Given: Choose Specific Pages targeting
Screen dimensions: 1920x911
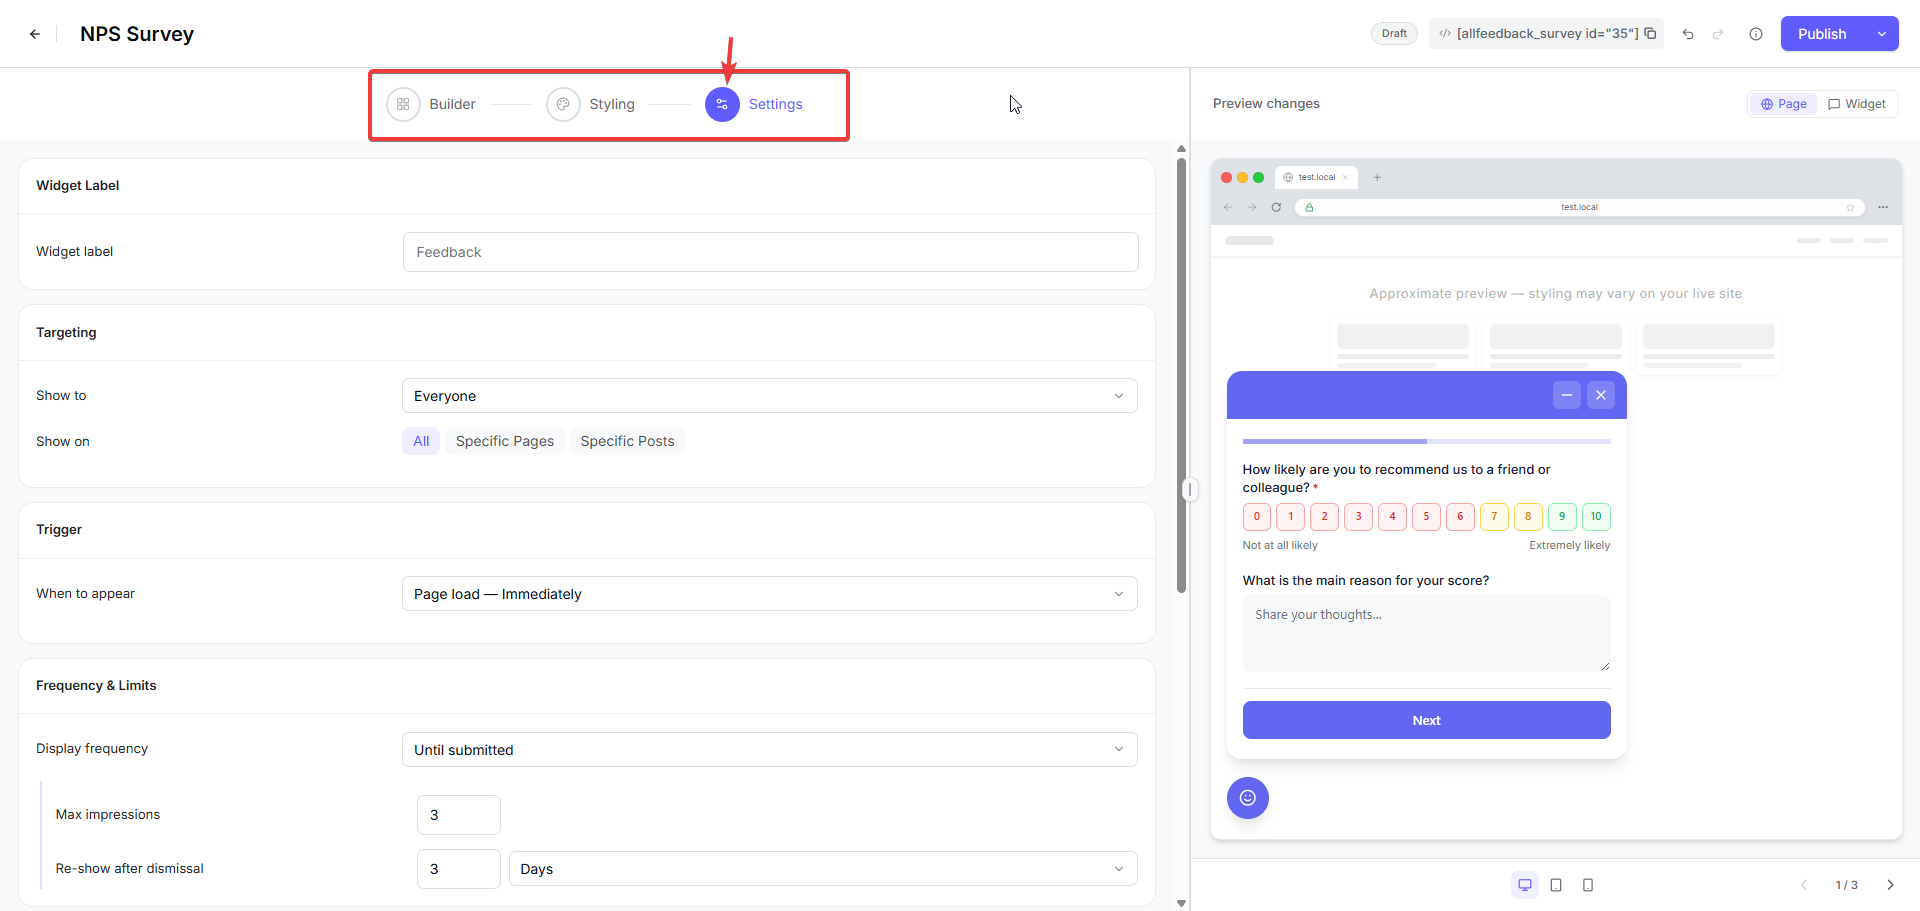Looking at the screenshot, I should [x=505, y=441].
